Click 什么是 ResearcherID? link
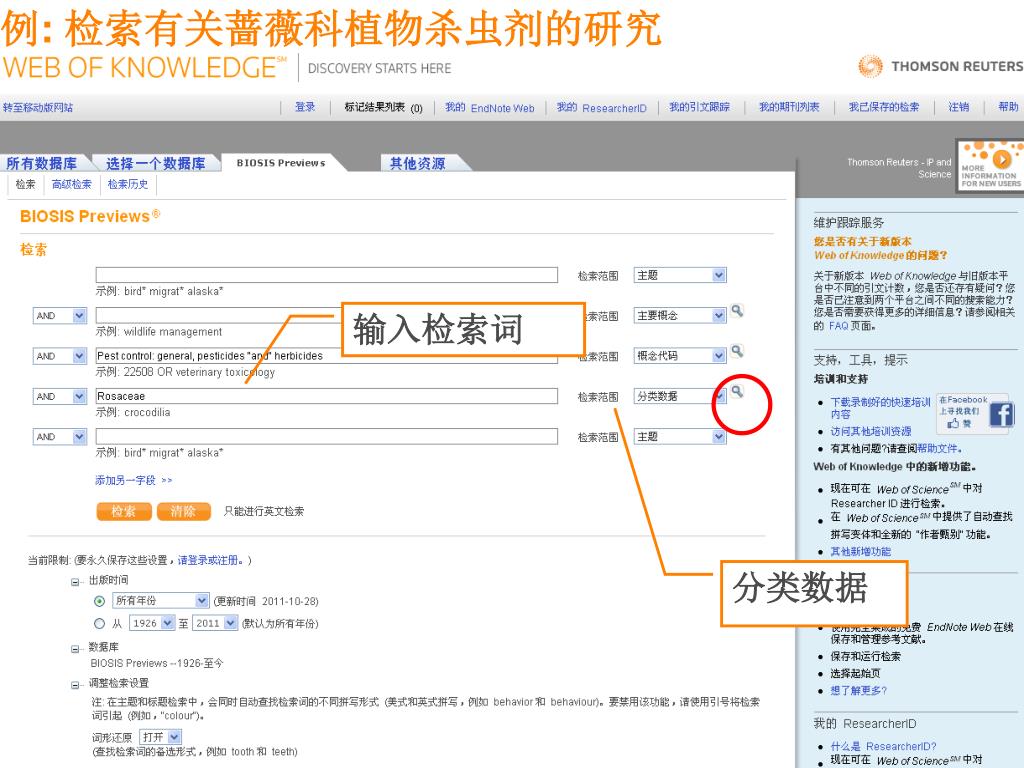The height and width of the screenshot is (768, 1024). tap(884, 746)
